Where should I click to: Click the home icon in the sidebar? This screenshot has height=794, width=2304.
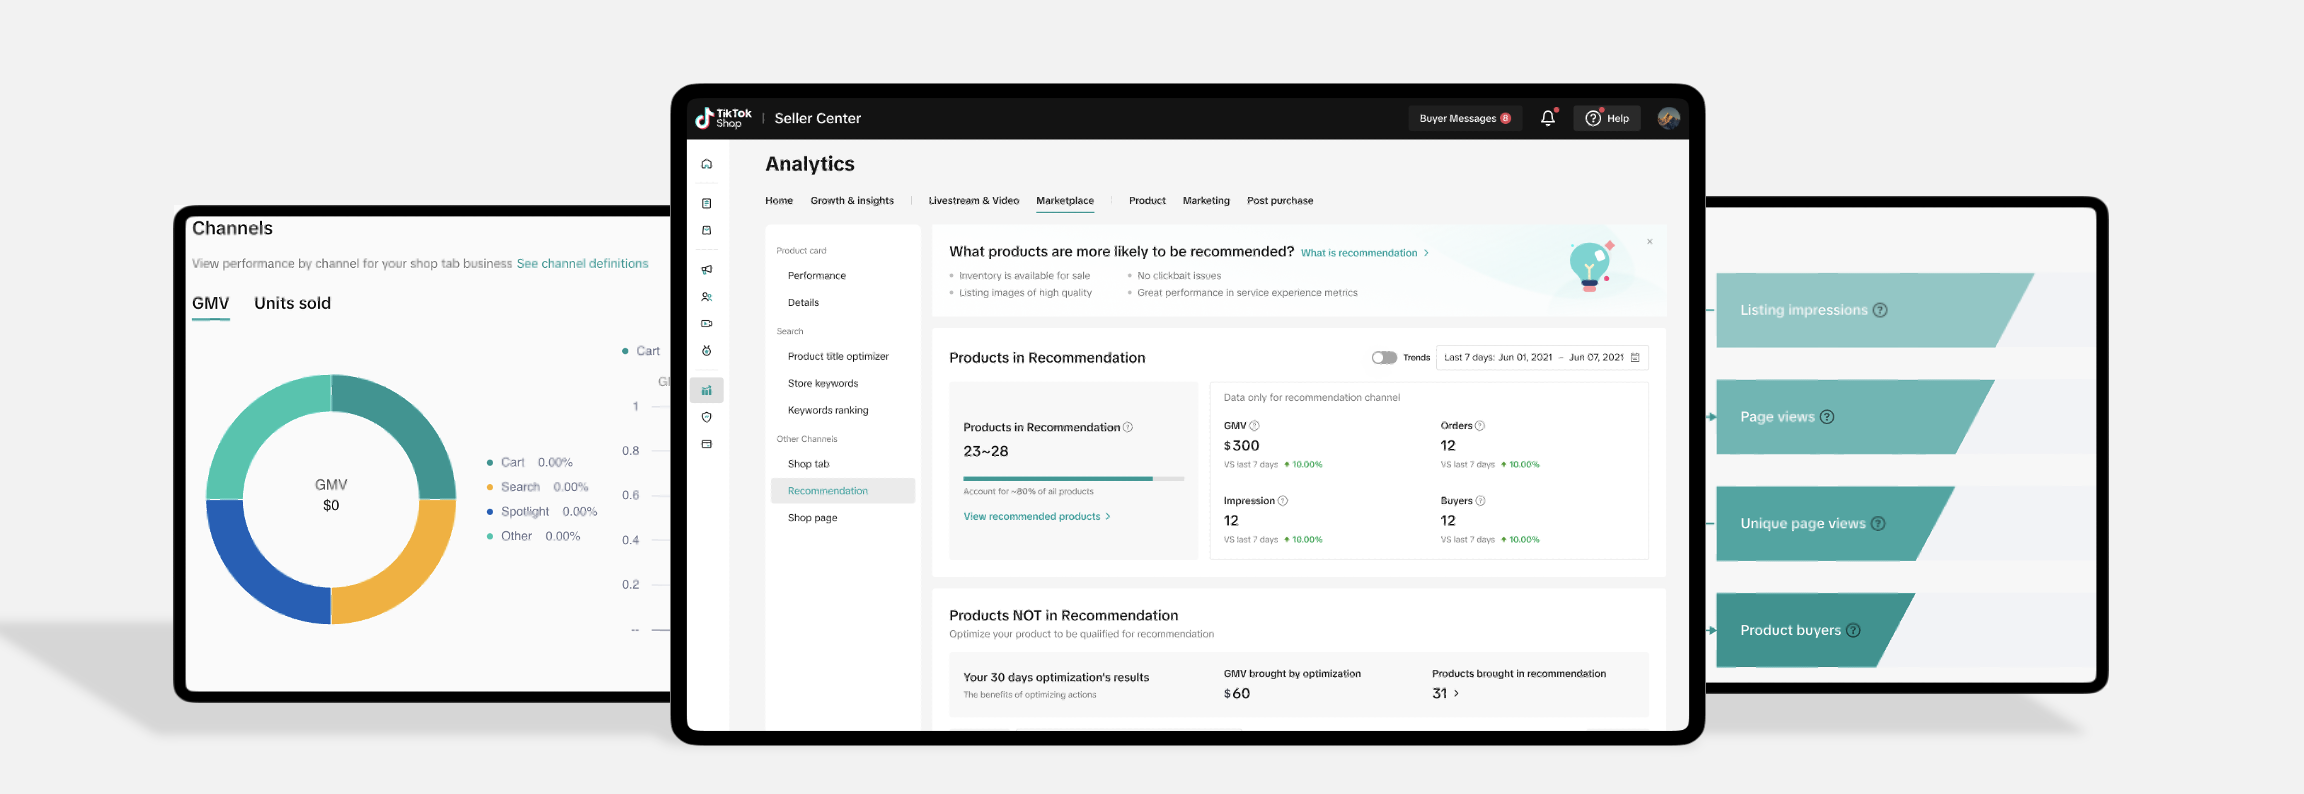(706, 164)
